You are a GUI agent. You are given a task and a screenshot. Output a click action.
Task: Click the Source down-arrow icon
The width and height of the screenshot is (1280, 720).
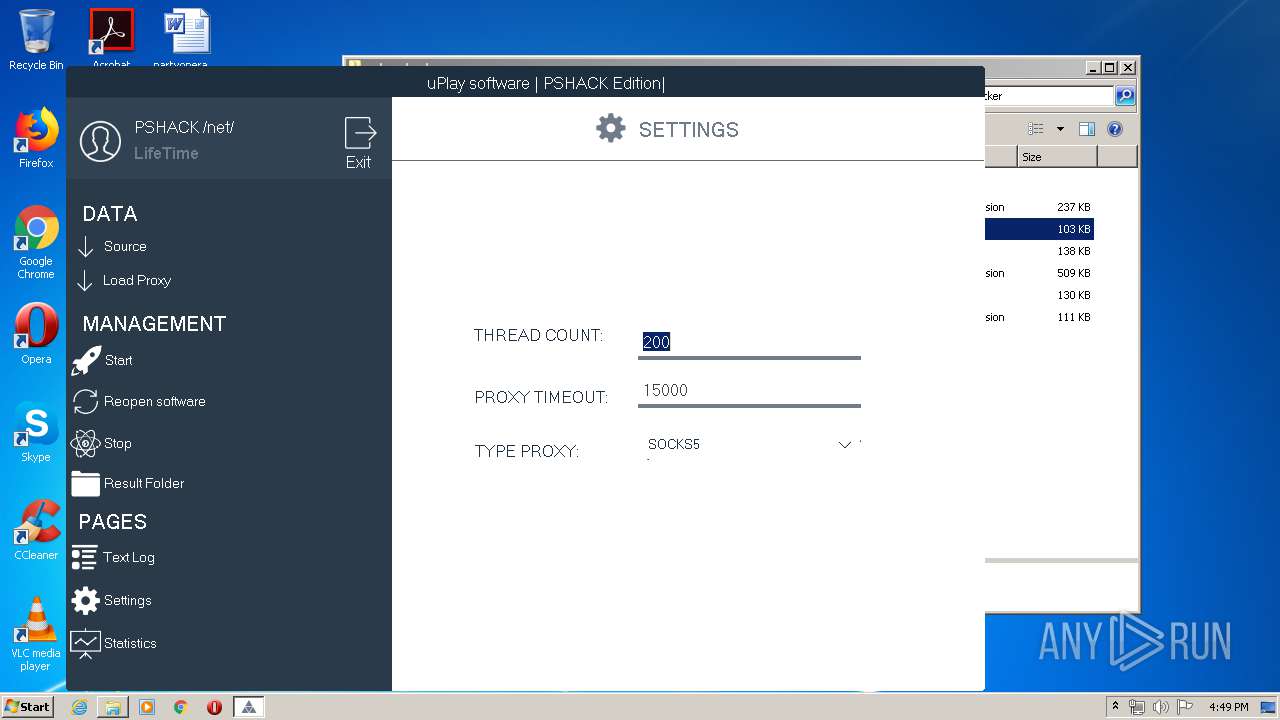pos(86,247)
